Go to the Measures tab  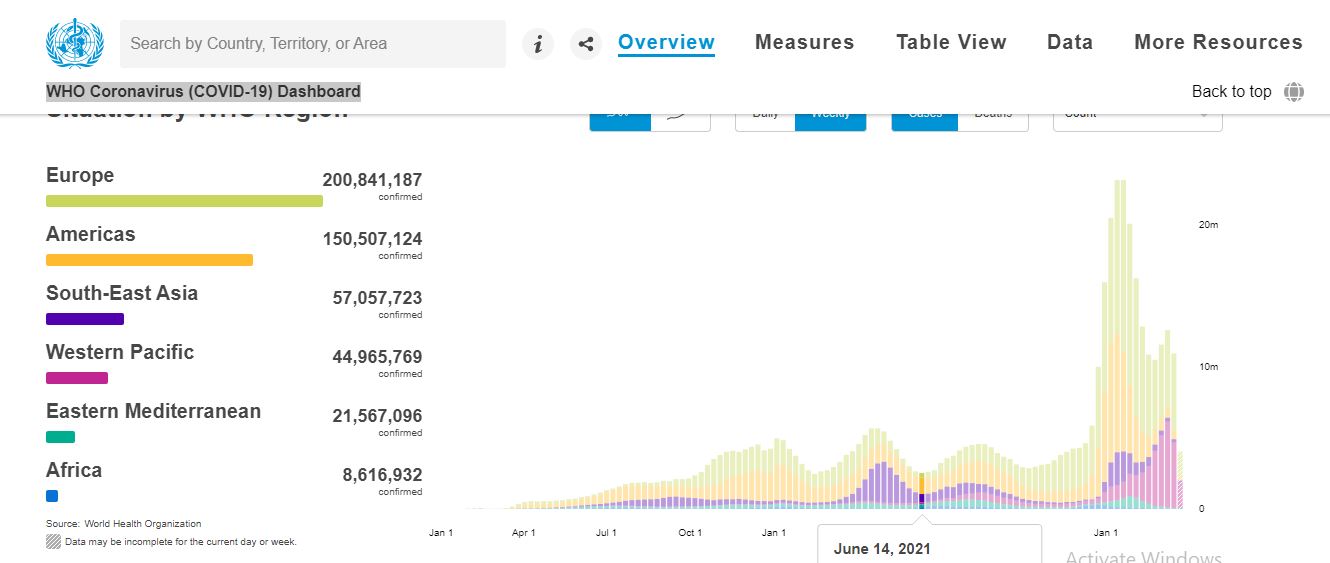[x=804, y=42]
